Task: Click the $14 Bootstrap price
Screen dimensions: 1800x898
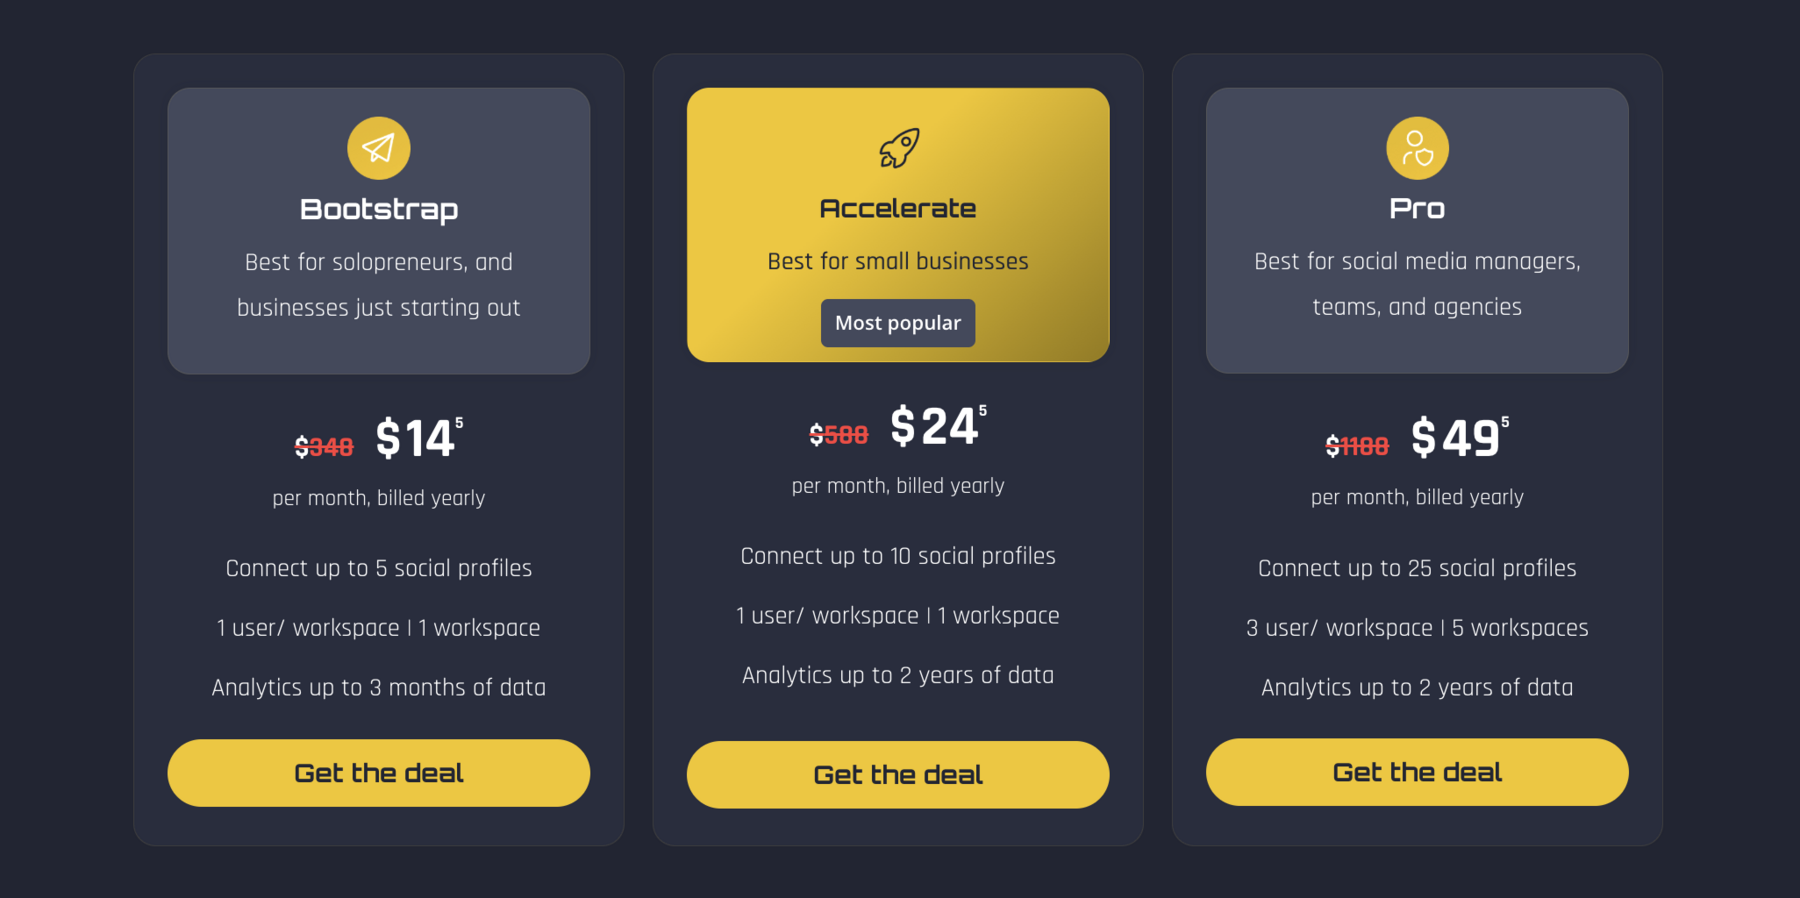Action: [x=416, y=439]
